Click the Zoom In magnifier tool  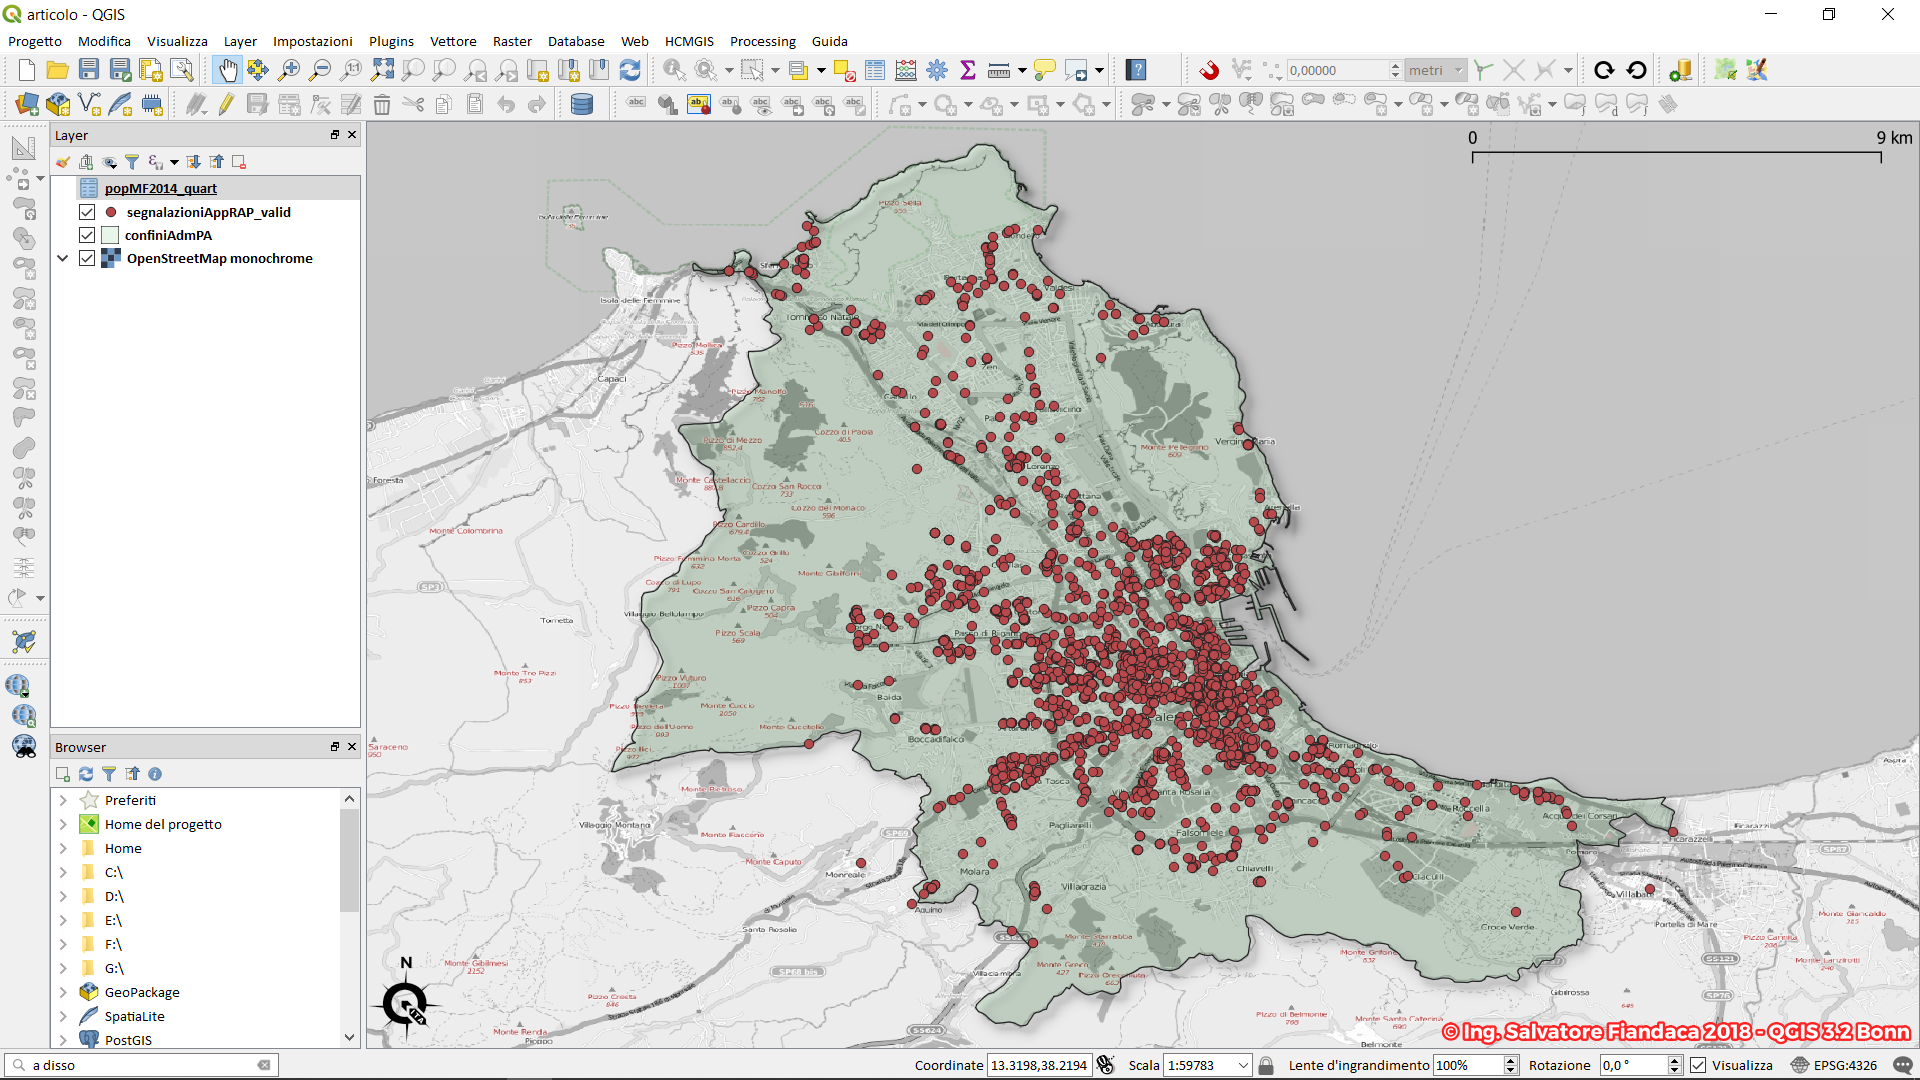(x=289, y=70)
